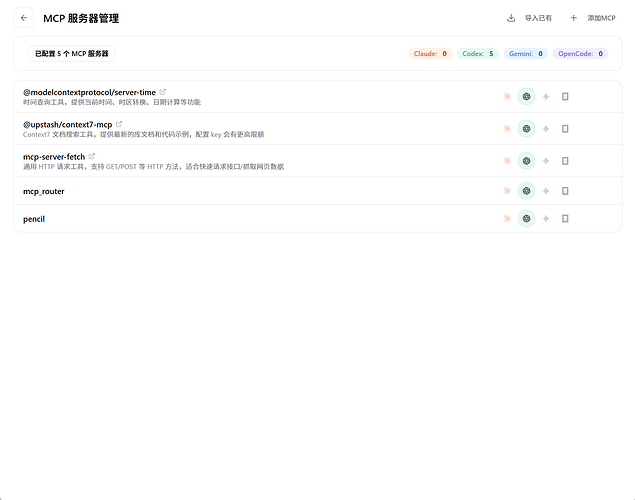The width and height of the screenshot is (635, 500).
Task: Enable Gemini for mcp_router row
Action: [546, 191]
